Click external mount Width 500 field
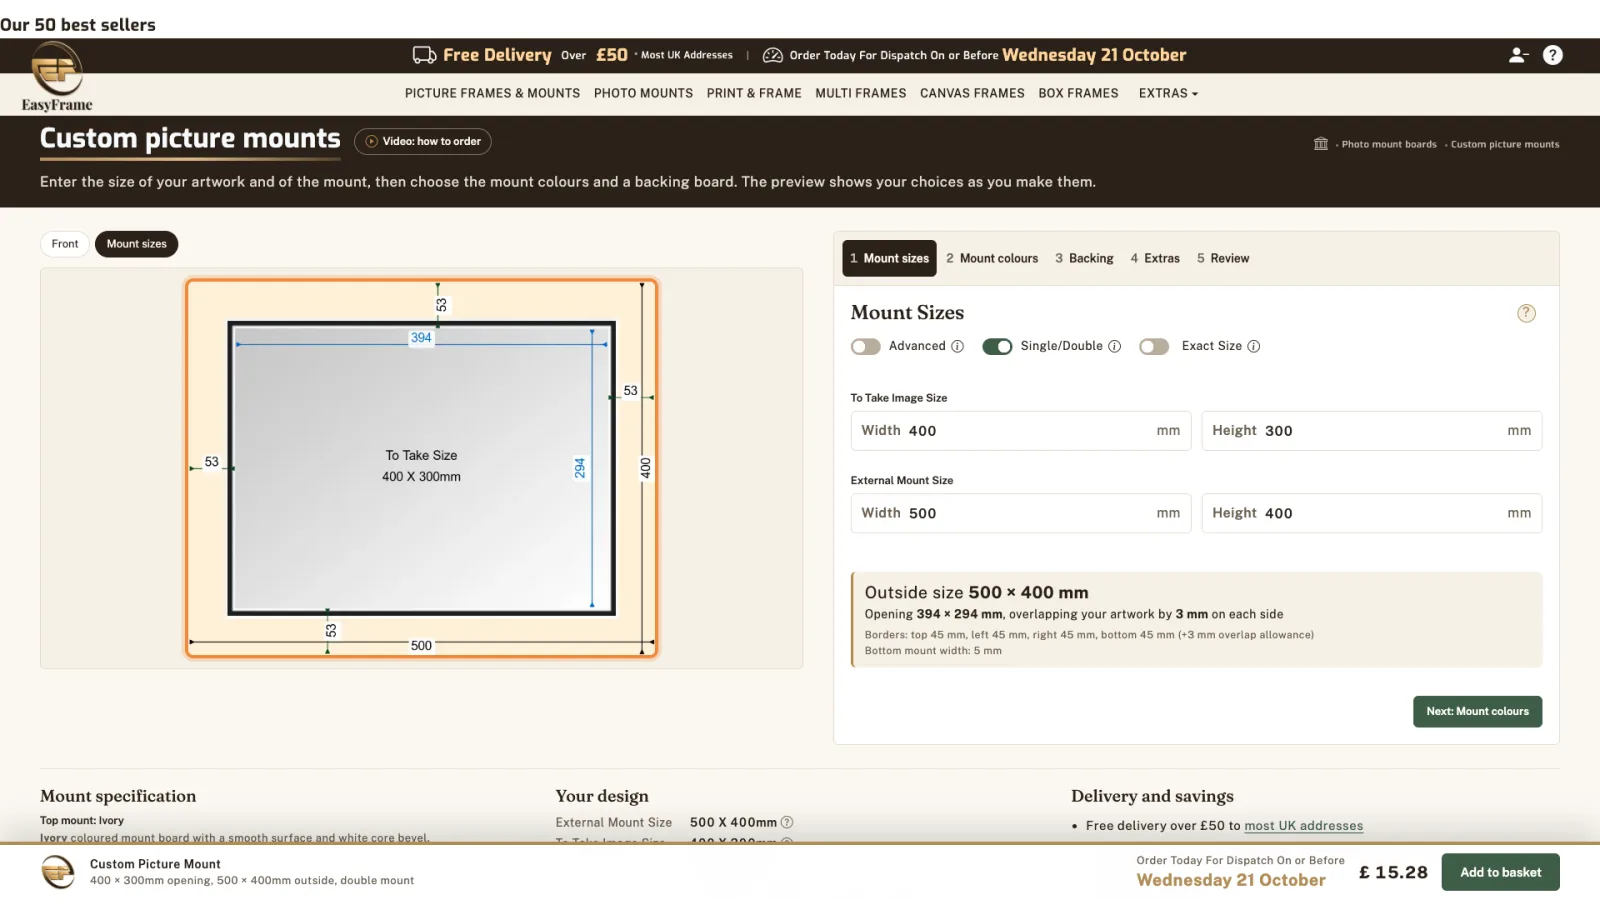 [1021, 513]
